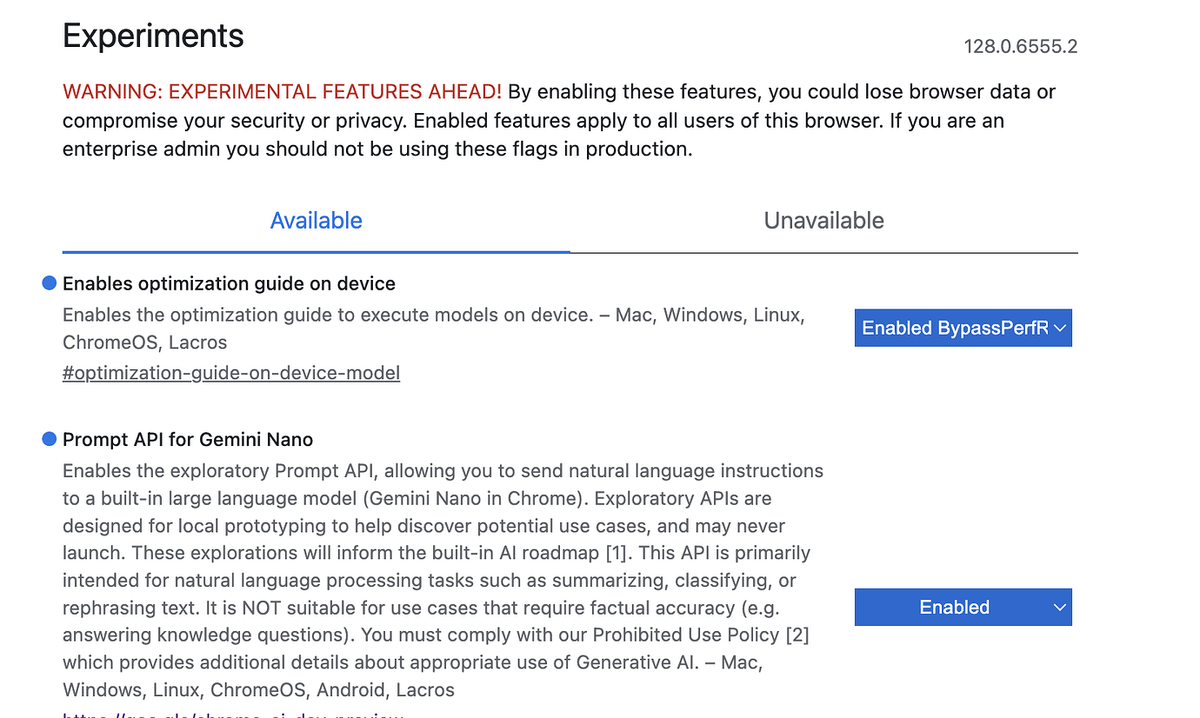Click the Prompt API for Gemini Nano title
The width and height of the screenshot is (1200, 718).
point(188,439)
